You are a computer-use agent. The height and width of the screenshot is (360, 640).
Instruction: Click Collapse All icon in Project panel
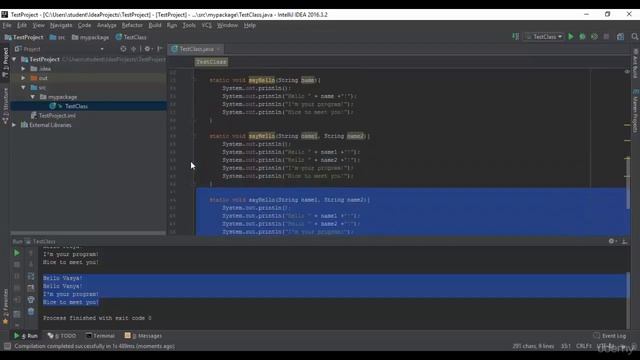click(133, 49)
